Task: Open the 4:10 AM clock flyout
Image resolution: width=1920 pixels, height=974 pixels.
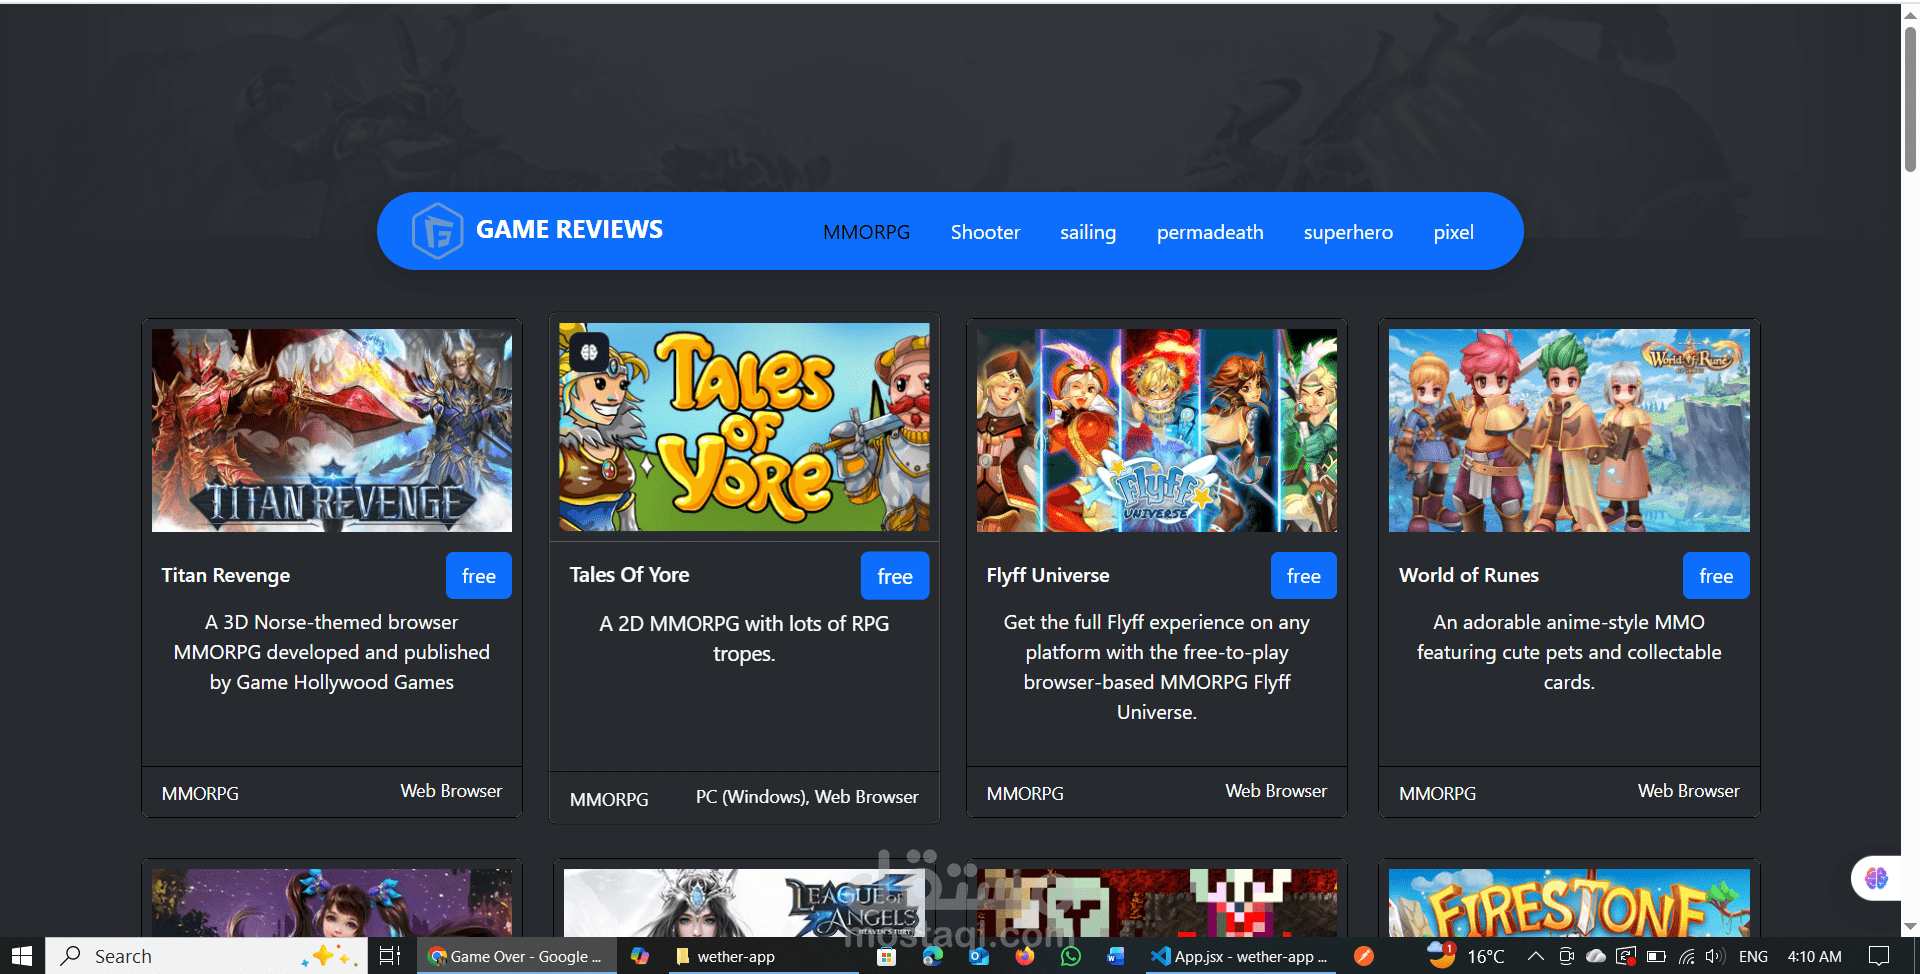Action: coord(1814,956)
